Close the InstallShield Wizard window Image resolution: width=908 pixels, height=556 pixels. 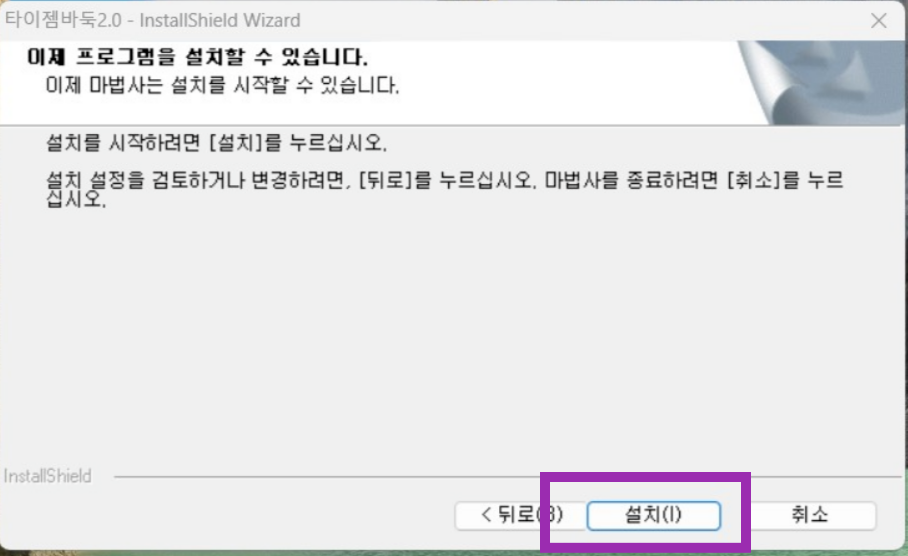pyautogui.click(x=878, y=20)
